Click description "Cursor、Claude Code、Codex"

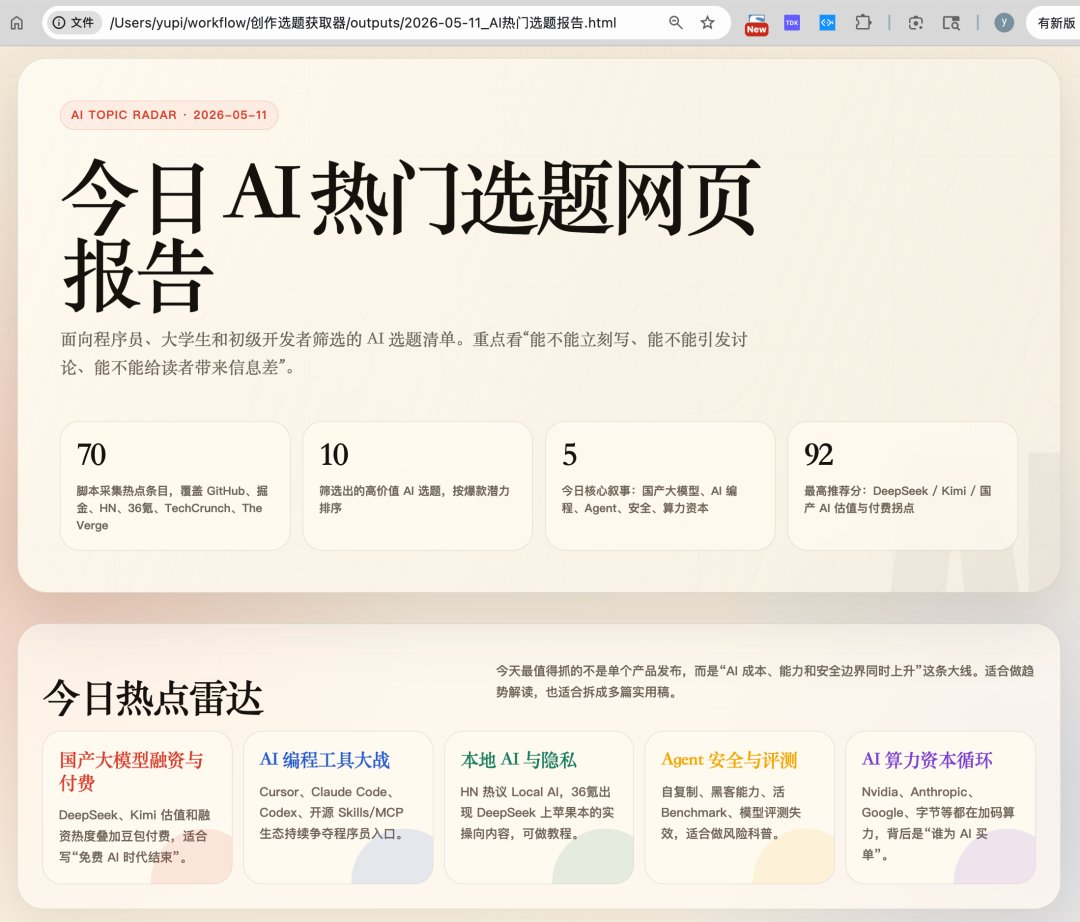click(x=332, y=813)
